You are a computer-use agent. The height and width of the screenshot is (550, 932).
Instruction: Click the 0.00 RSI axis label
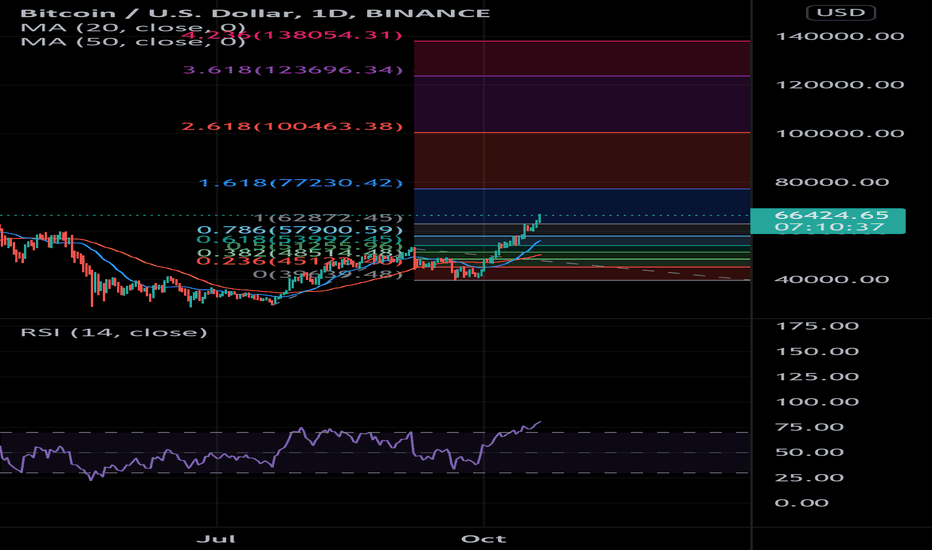click(x=801, y=503)
